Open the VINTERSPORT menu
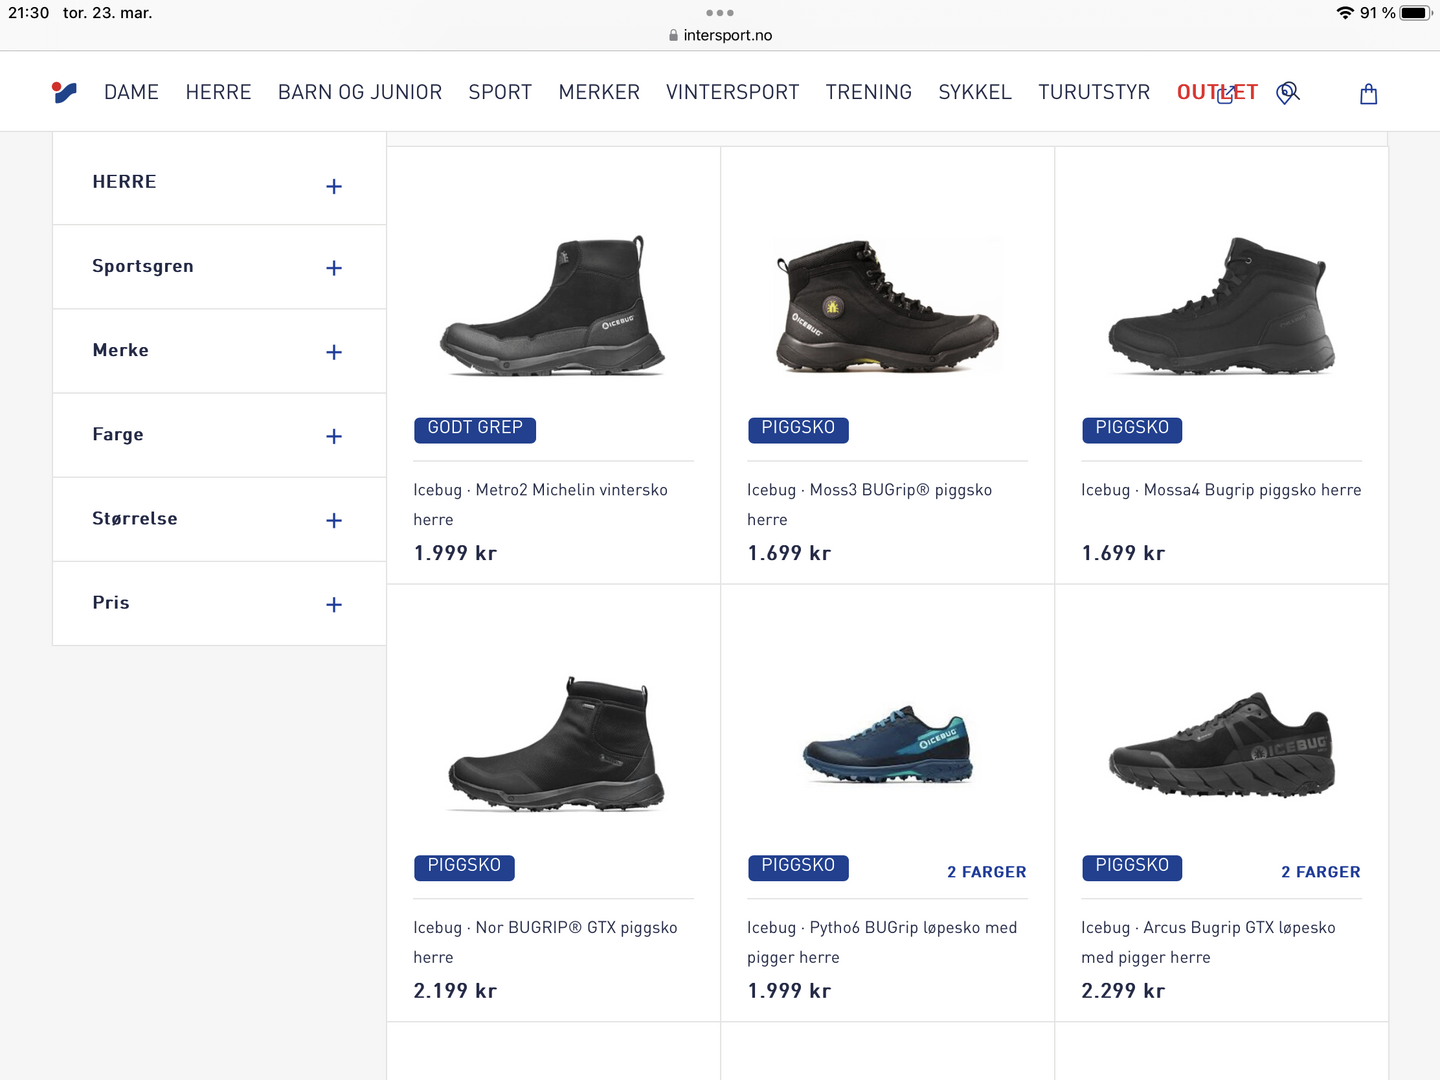 (732, 93)
